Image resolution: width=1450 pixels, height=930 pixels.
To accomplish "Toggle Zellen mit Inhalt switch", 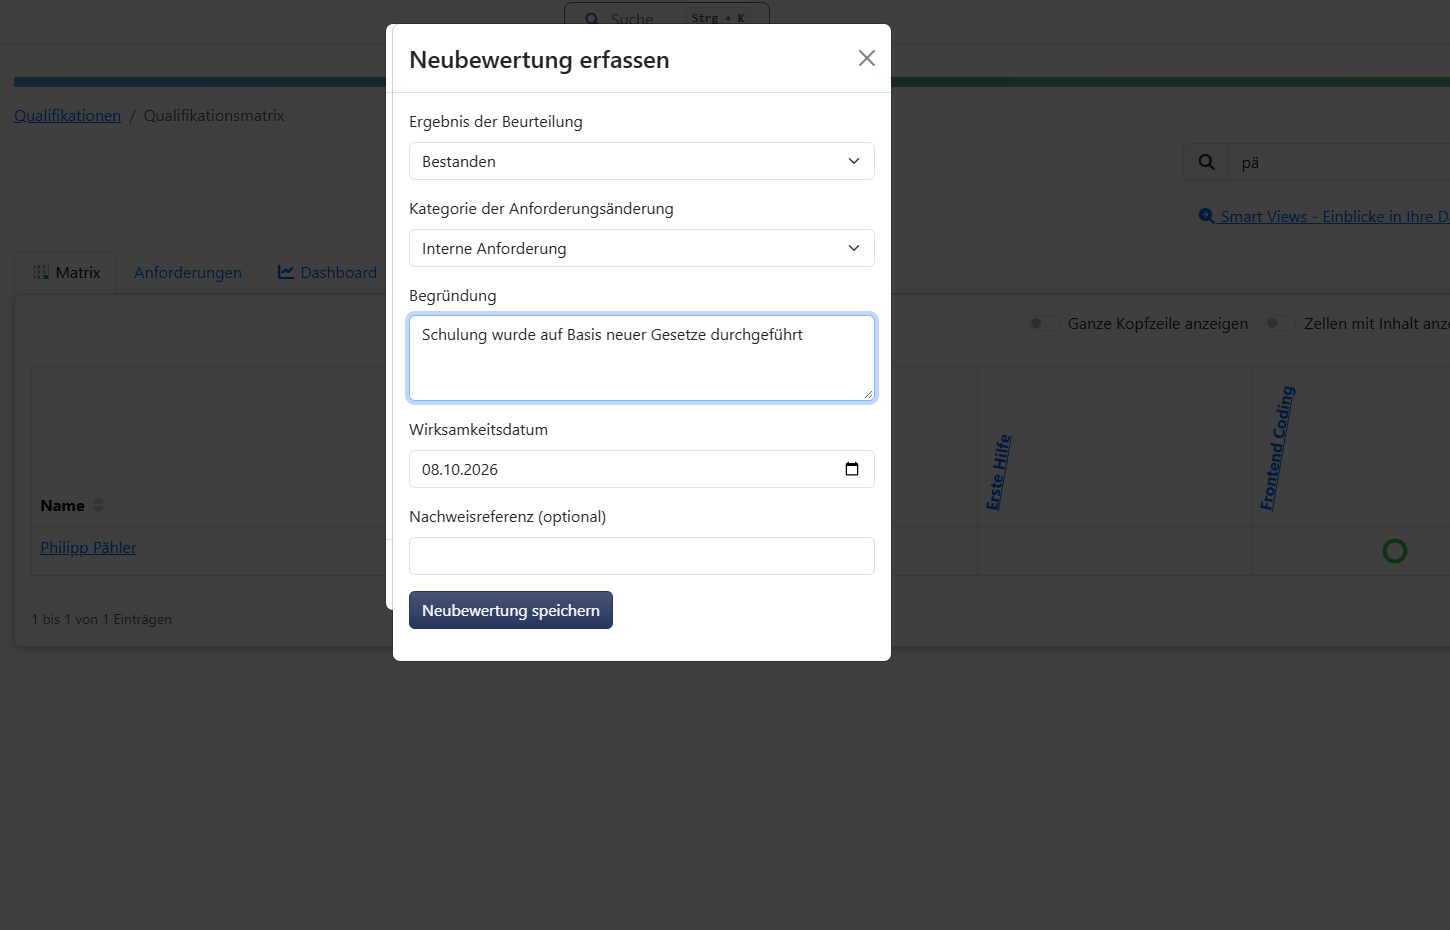I will tap(1279, 323).
